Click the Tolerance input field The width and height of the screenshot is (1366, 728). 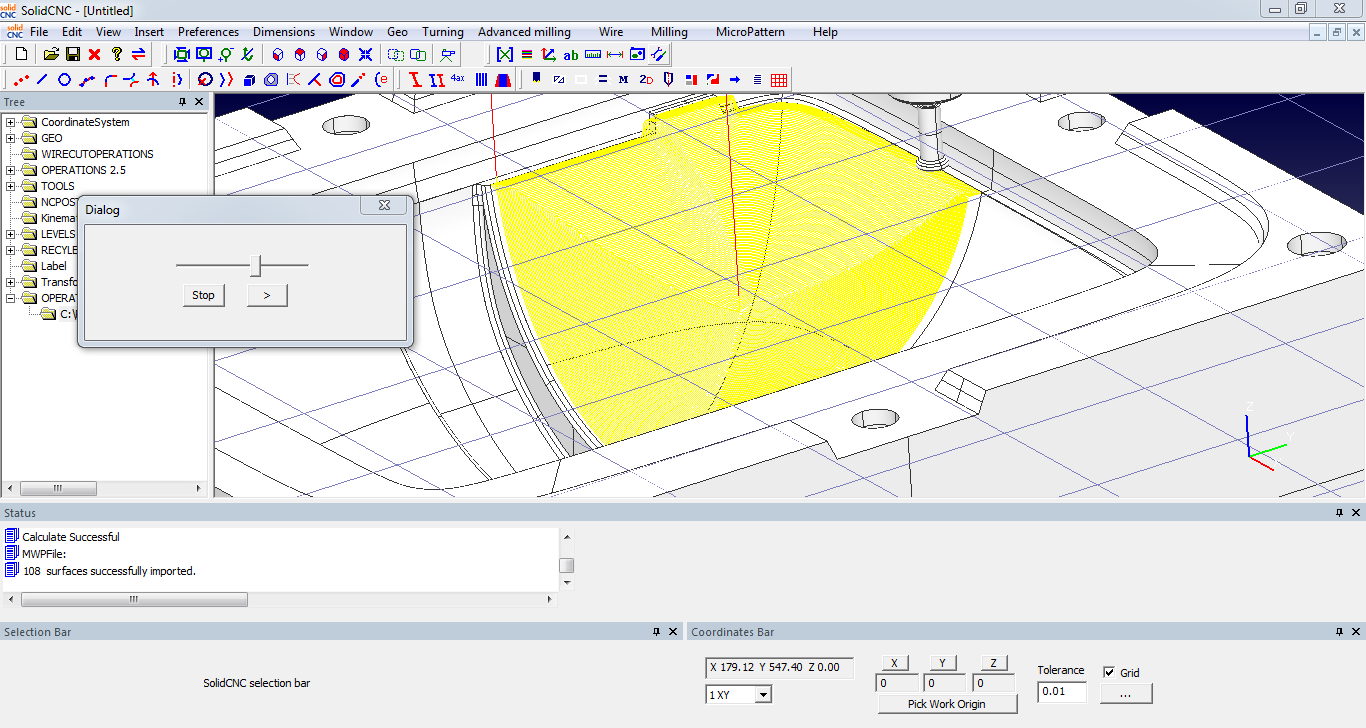[x=1061, y=692]
